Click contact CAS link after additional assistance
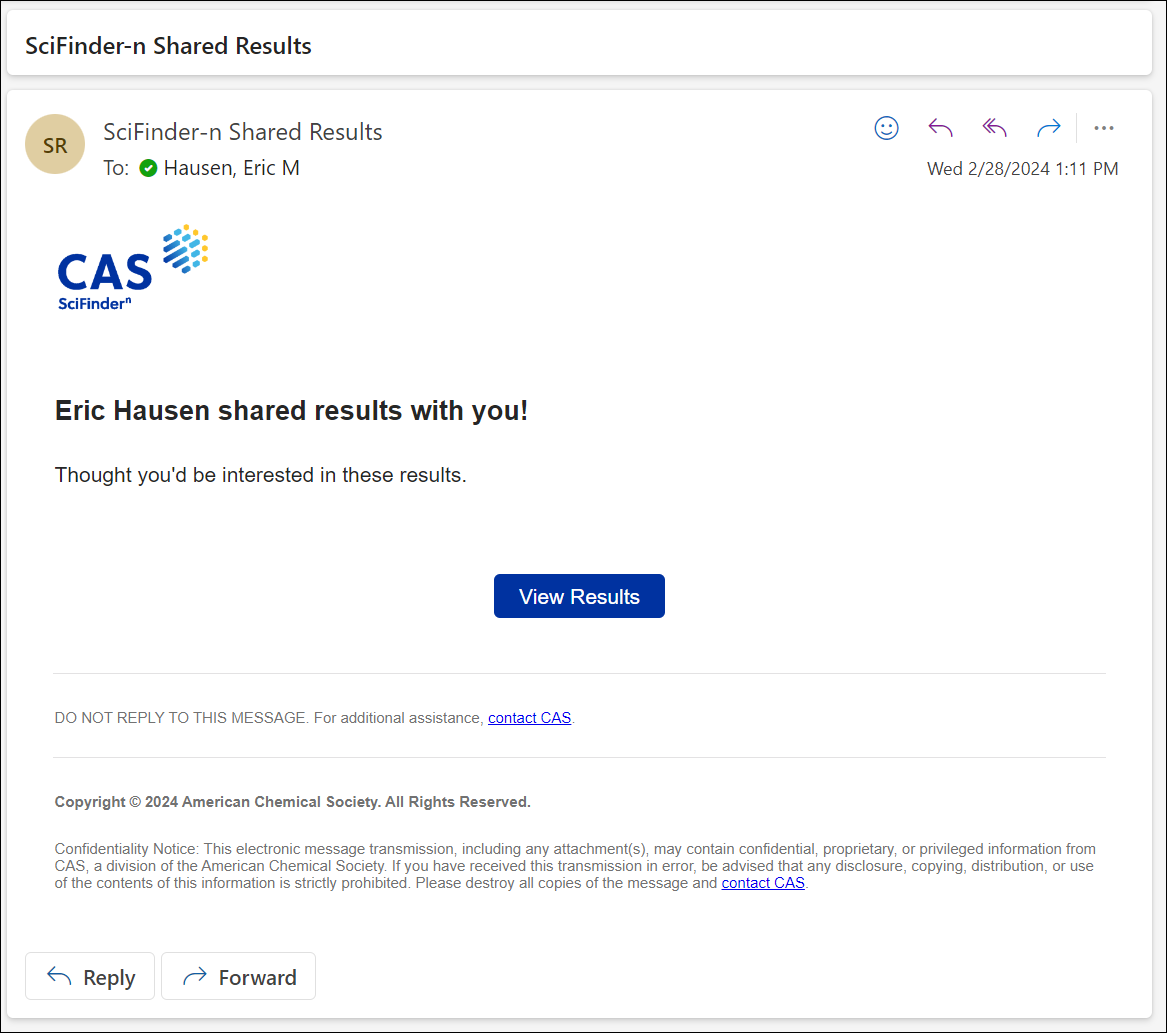The width and height of the screenshot is (1167, 1033). (x=529, y=717)
